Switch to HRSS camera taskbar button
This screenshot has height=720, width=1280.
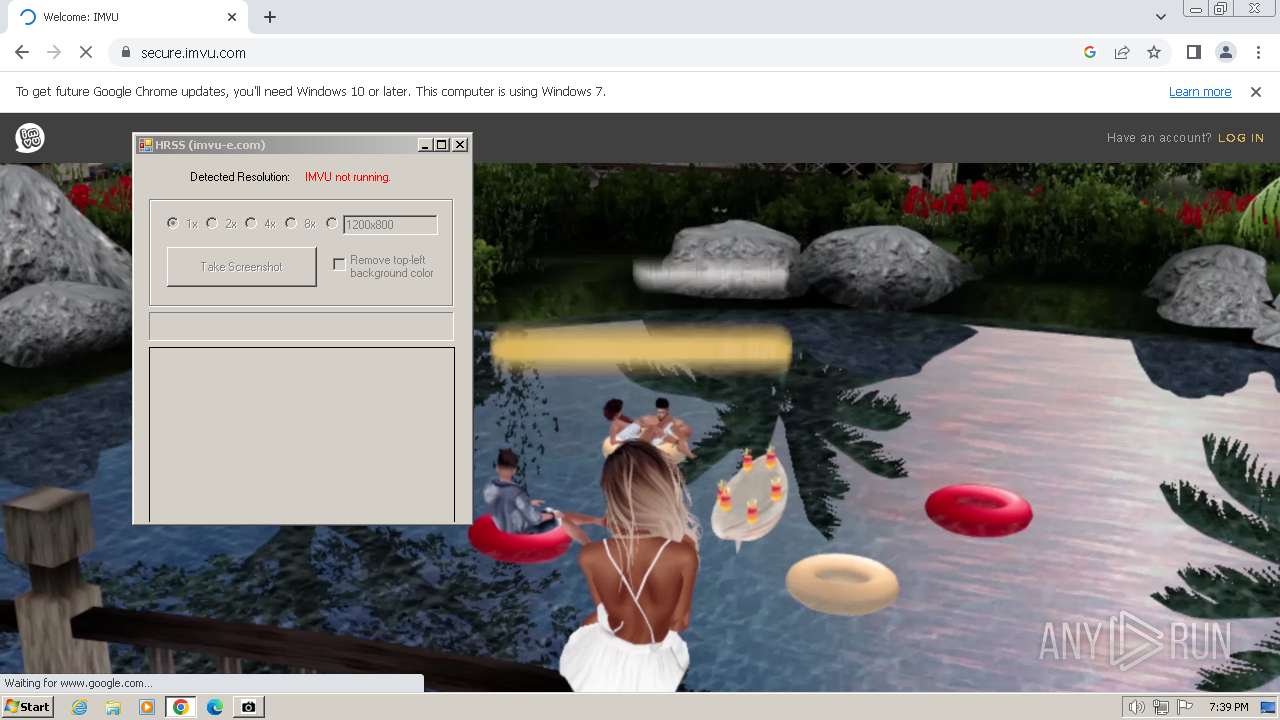(248, 707)
